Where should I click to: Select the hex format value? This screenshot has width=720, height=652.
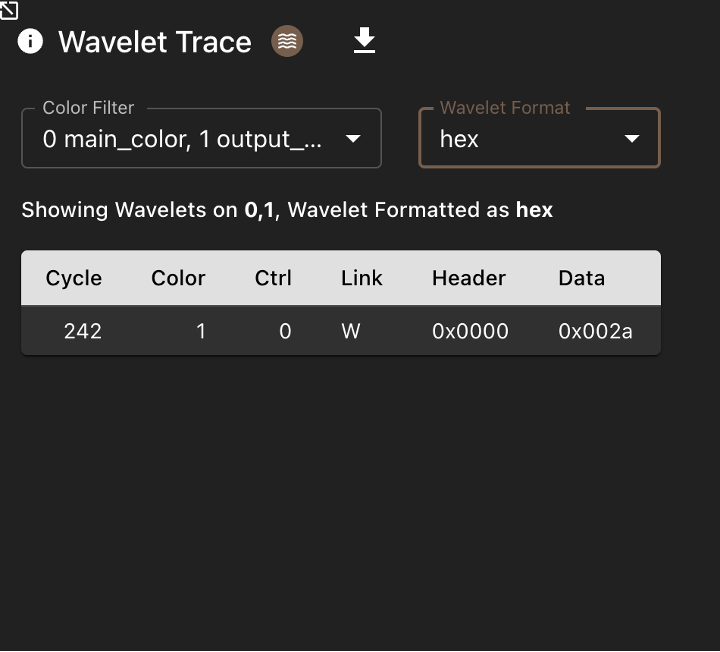(459, 139)
